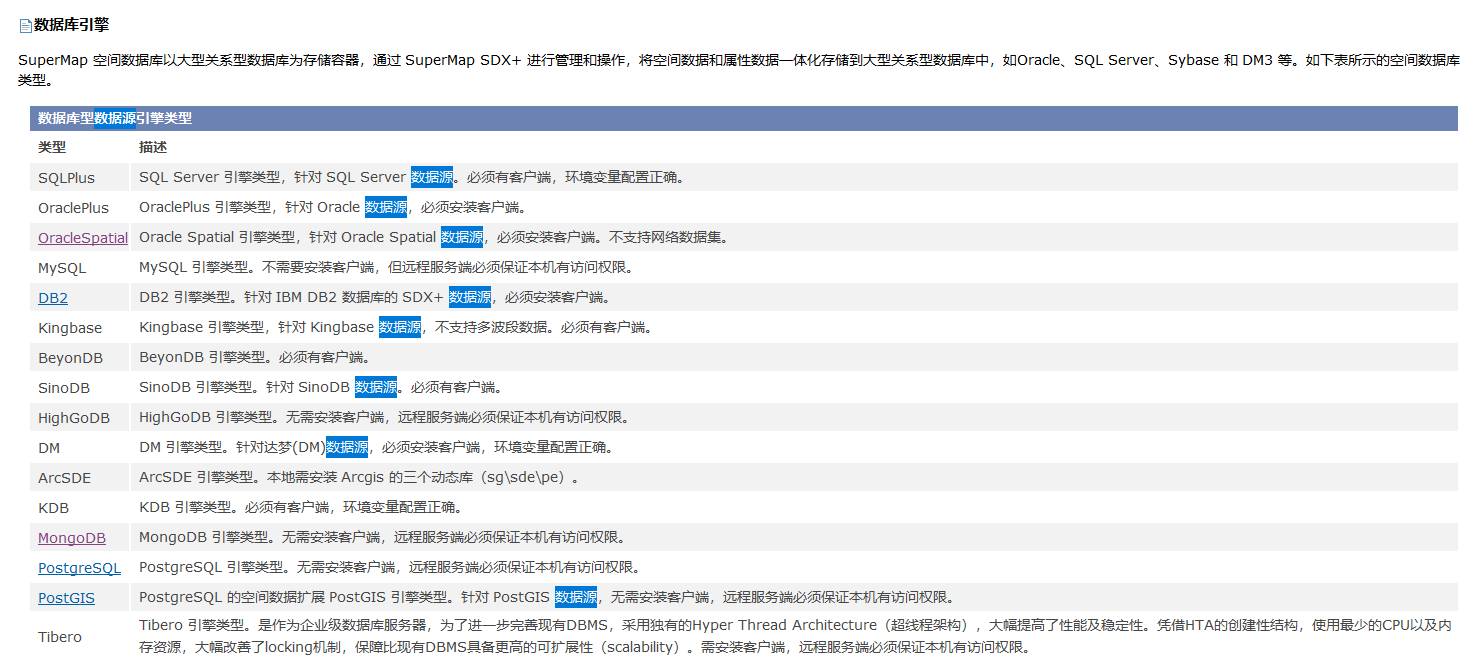Click the PostGIS 引擎类型 description text

click(547, 597)
